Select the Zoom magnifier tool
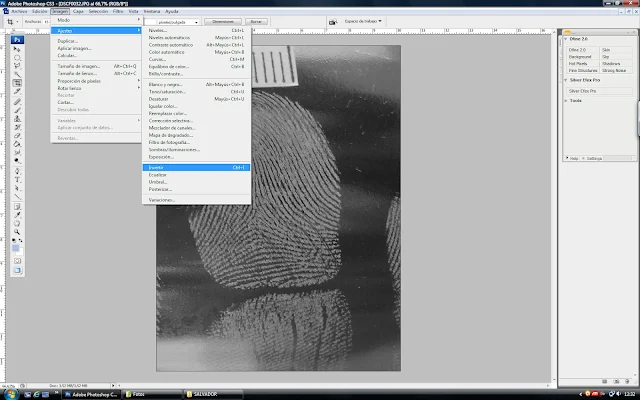The height and width of the screenshot is (400, 640). tap(18, 231)
